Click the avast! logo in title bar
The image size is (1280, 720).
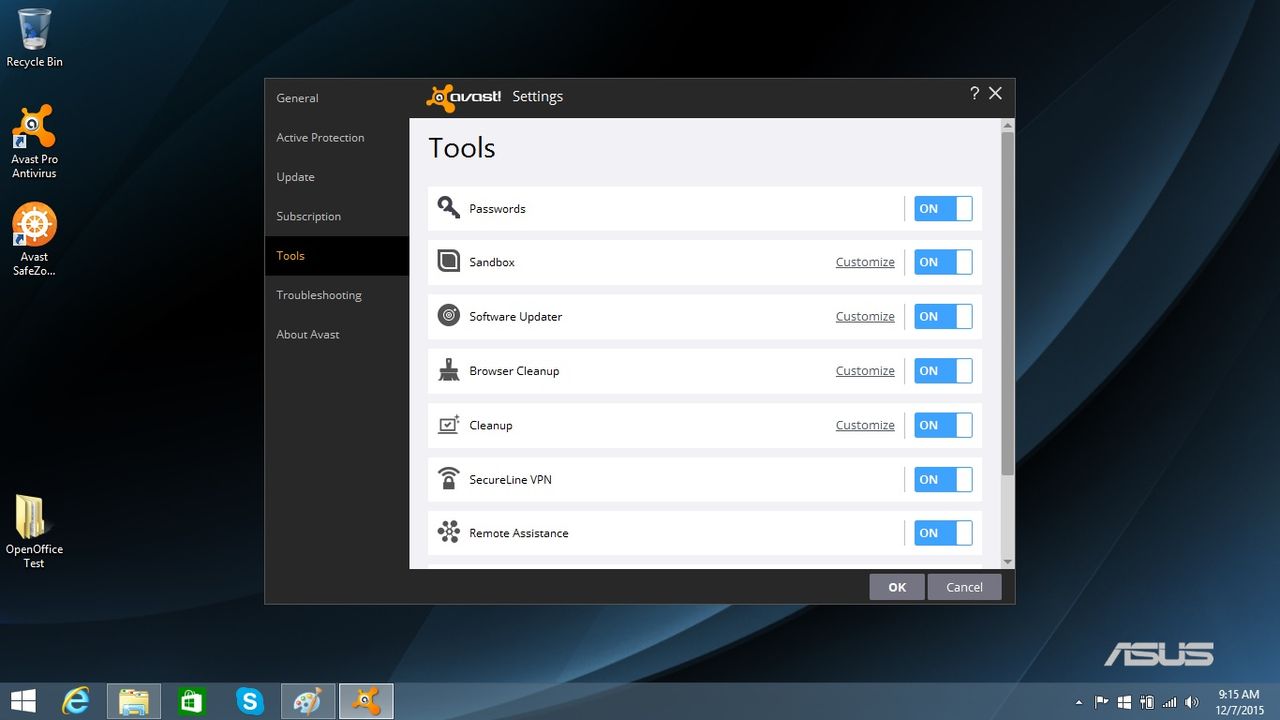(x=463, y=97)
